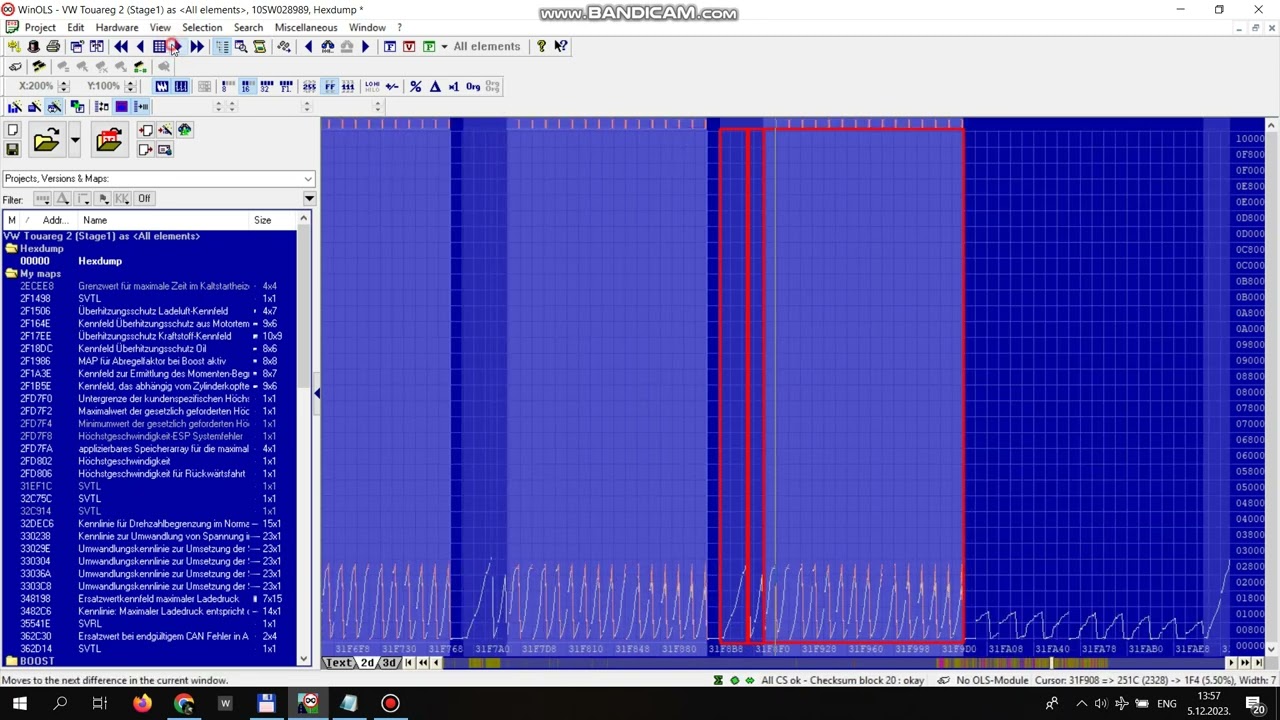Click the black top hat icon
The image size is (1280, 720).
pyautogui.click(x=33, y=47)
